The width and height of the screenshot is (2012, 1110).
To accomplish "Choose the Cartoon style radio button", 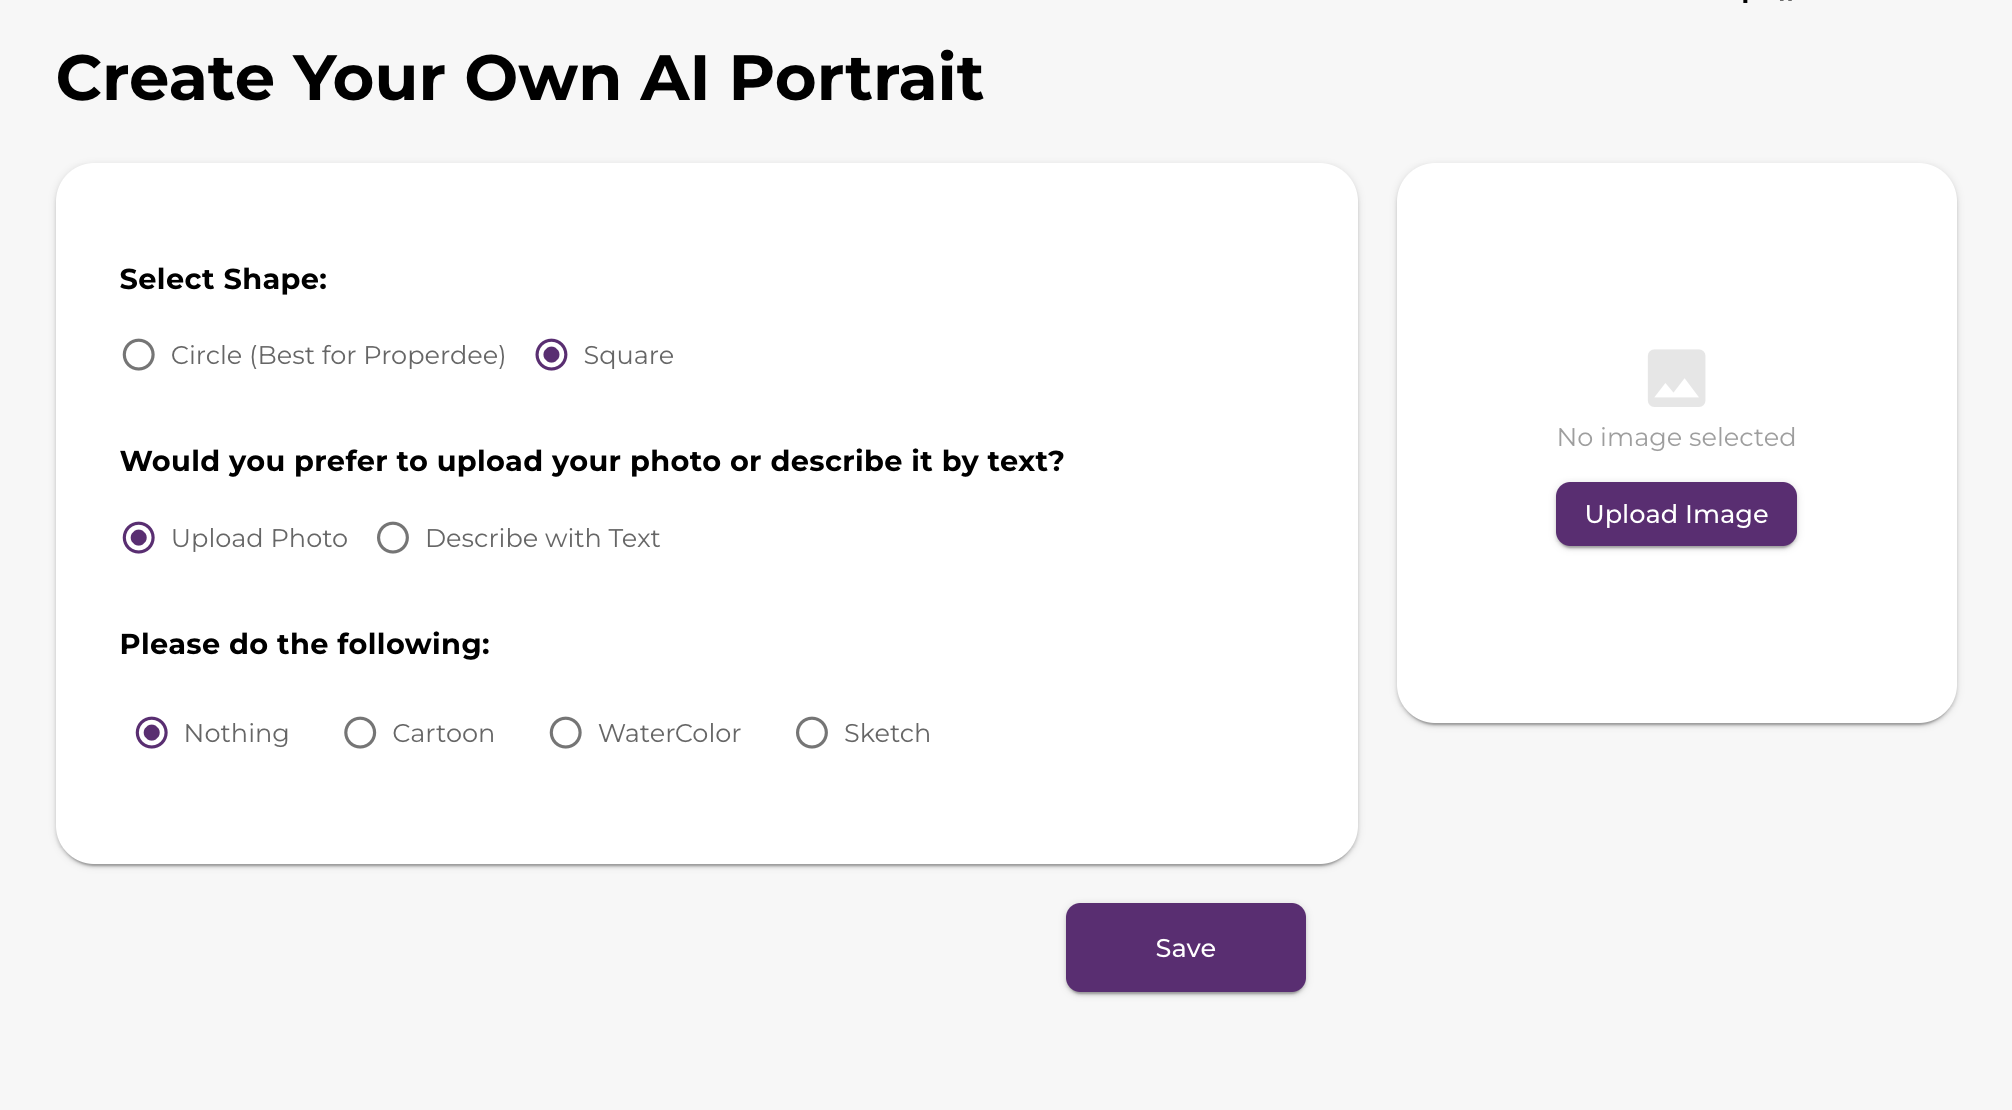I will pos(360,733).
